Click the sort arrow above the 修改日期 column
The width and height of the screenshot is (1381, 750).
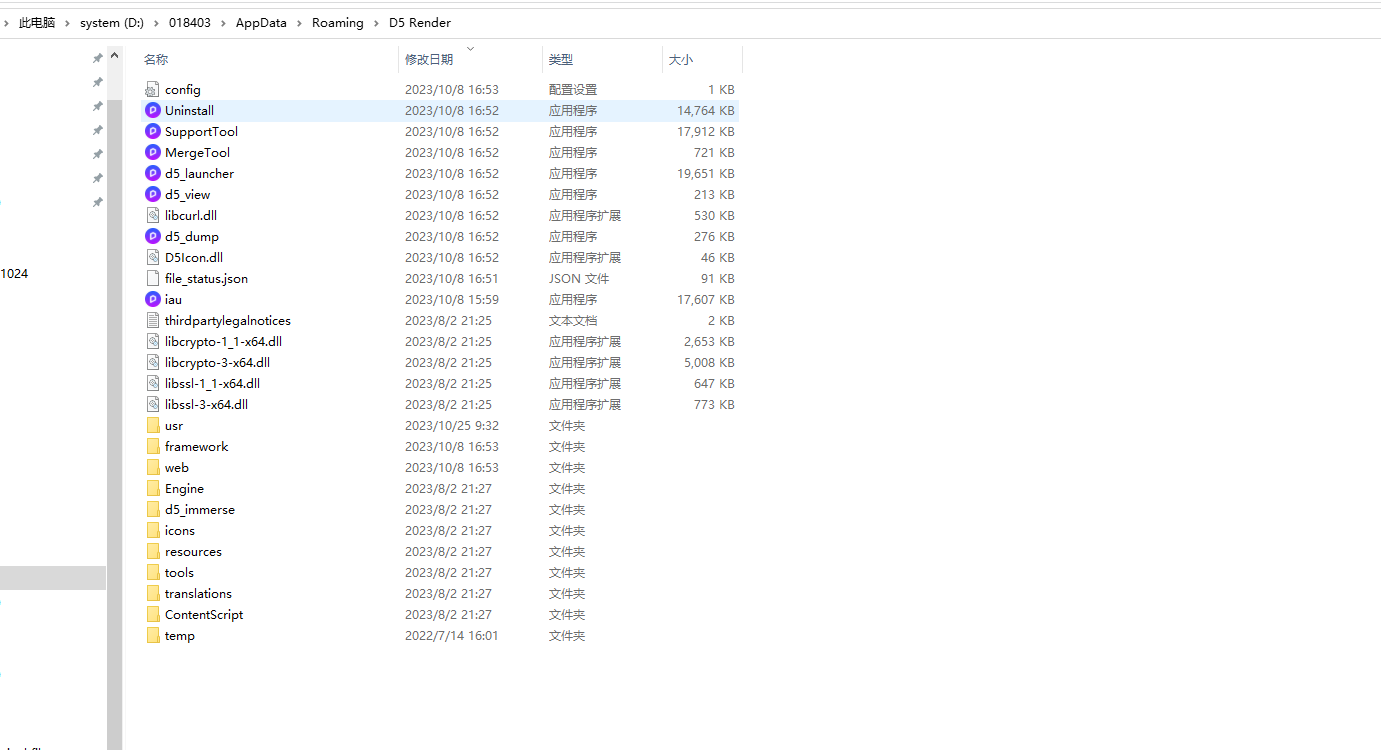(470, 48)
